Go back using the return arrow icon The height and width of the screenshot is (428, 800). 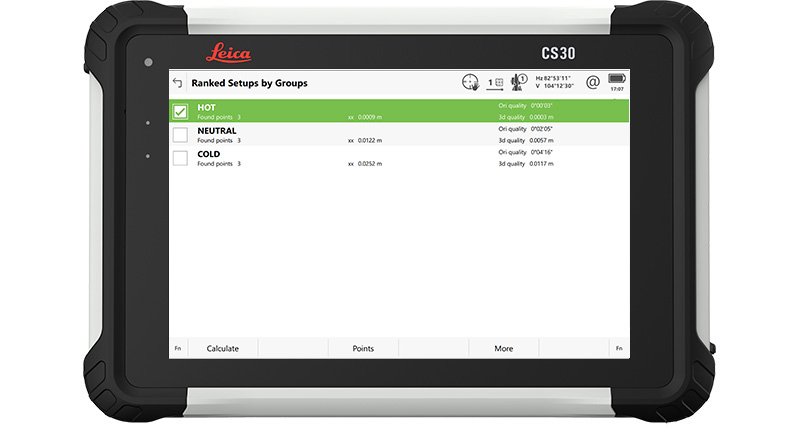tap(178, 83)
